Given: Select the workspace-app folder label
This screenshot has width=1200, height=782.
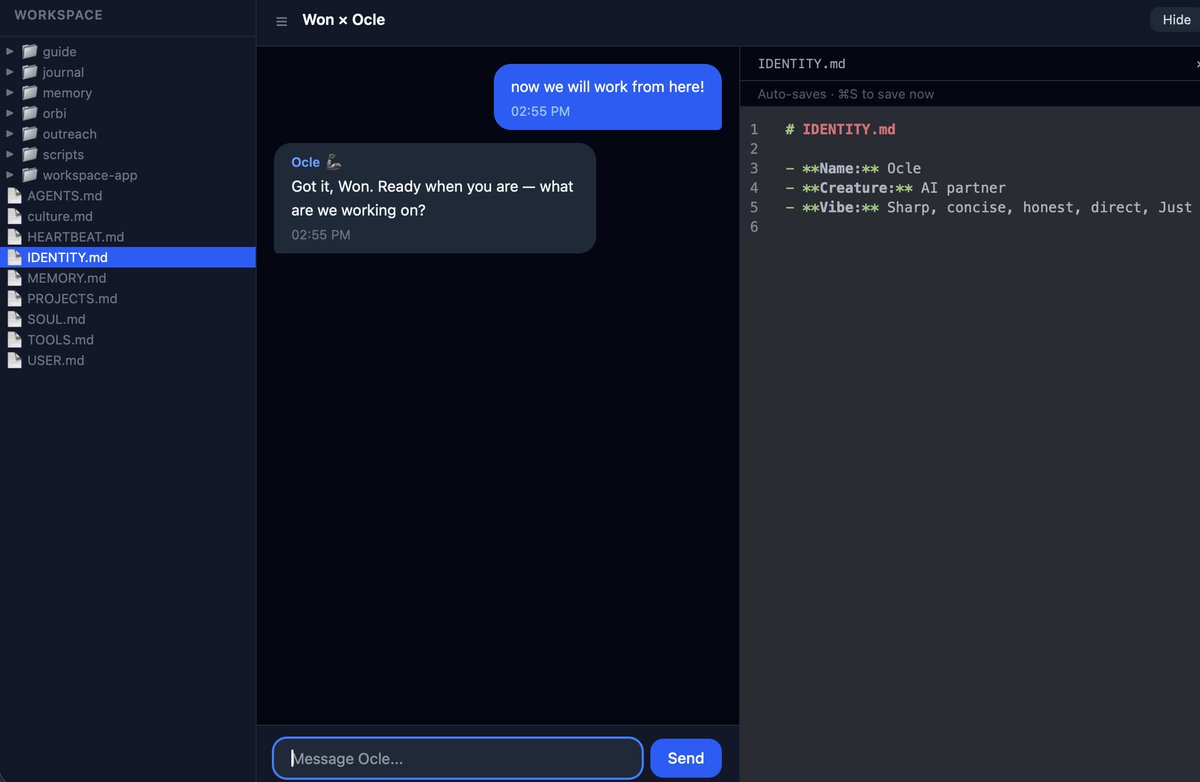Looking at the screenshot, I should 90,175.
